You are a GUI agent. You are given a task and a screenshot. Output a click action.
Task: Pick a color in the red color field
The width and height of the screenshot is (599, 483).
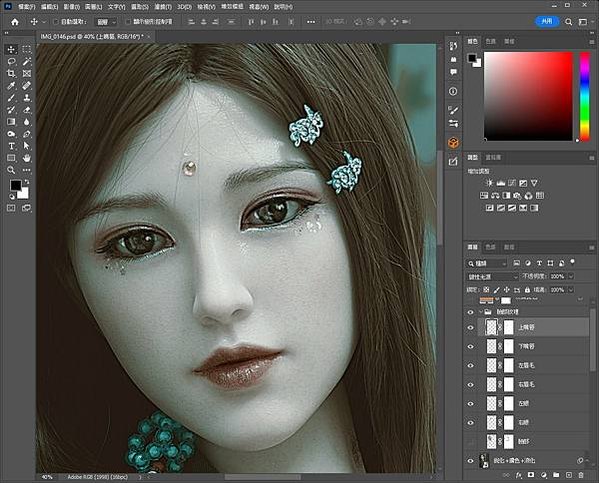(x=529, y=96)
